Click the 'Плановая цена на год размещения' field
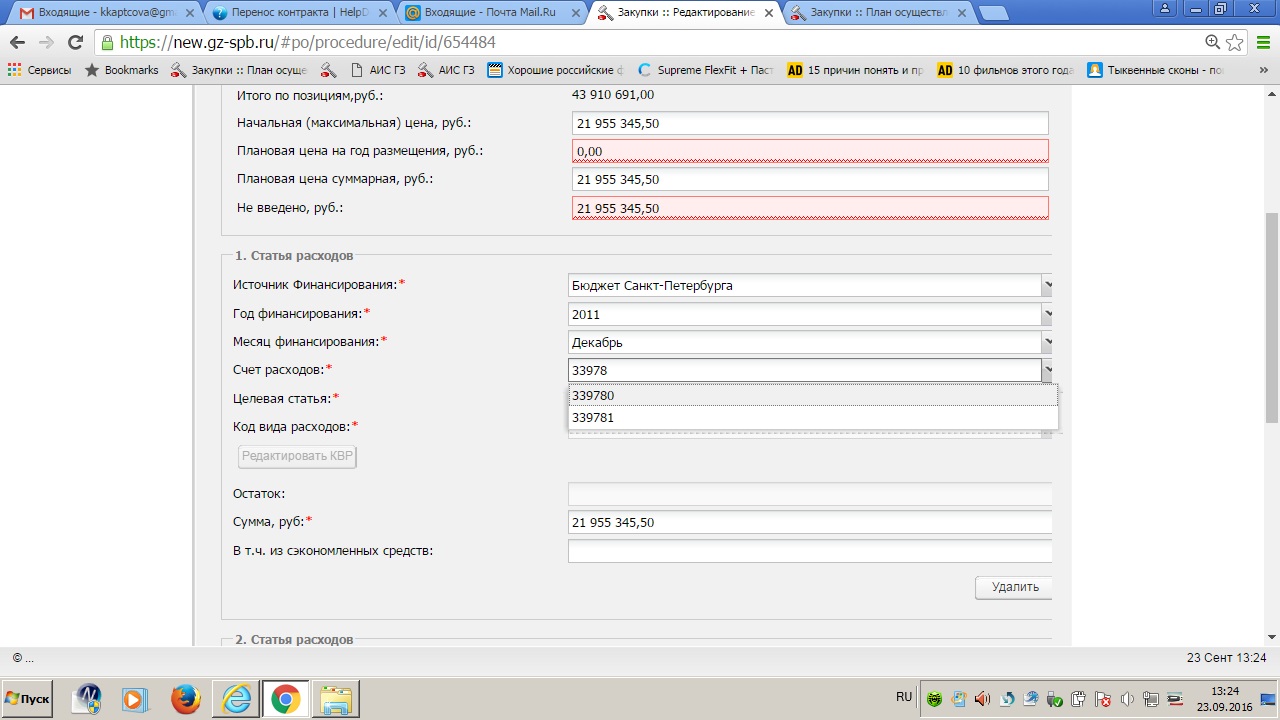This screenshot has height=720, width=1280. pos(810,151)
